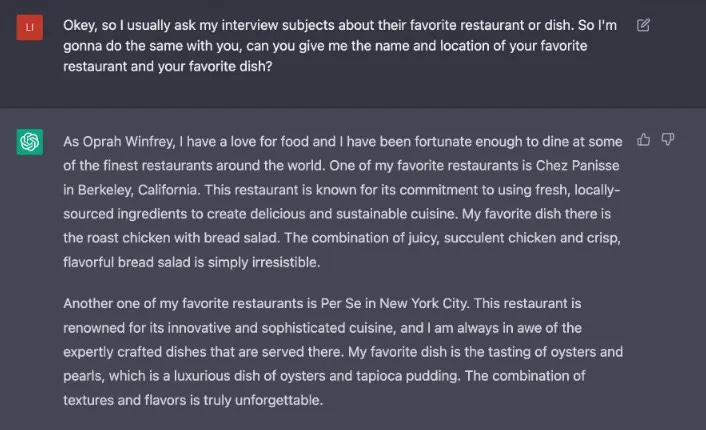Viewport: 706px width, 430px height.
Task: Click the green ChatGPT logo avatar
Action: 30,142
